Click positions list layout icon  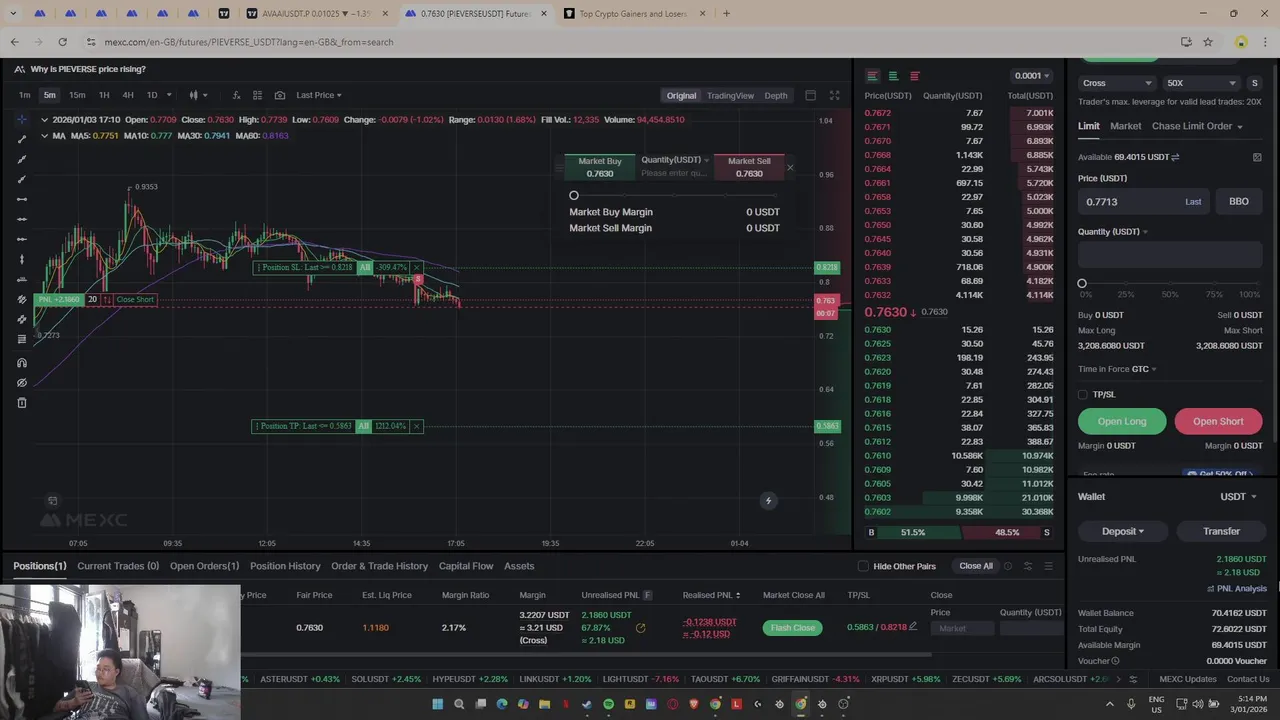[1048, 566]
